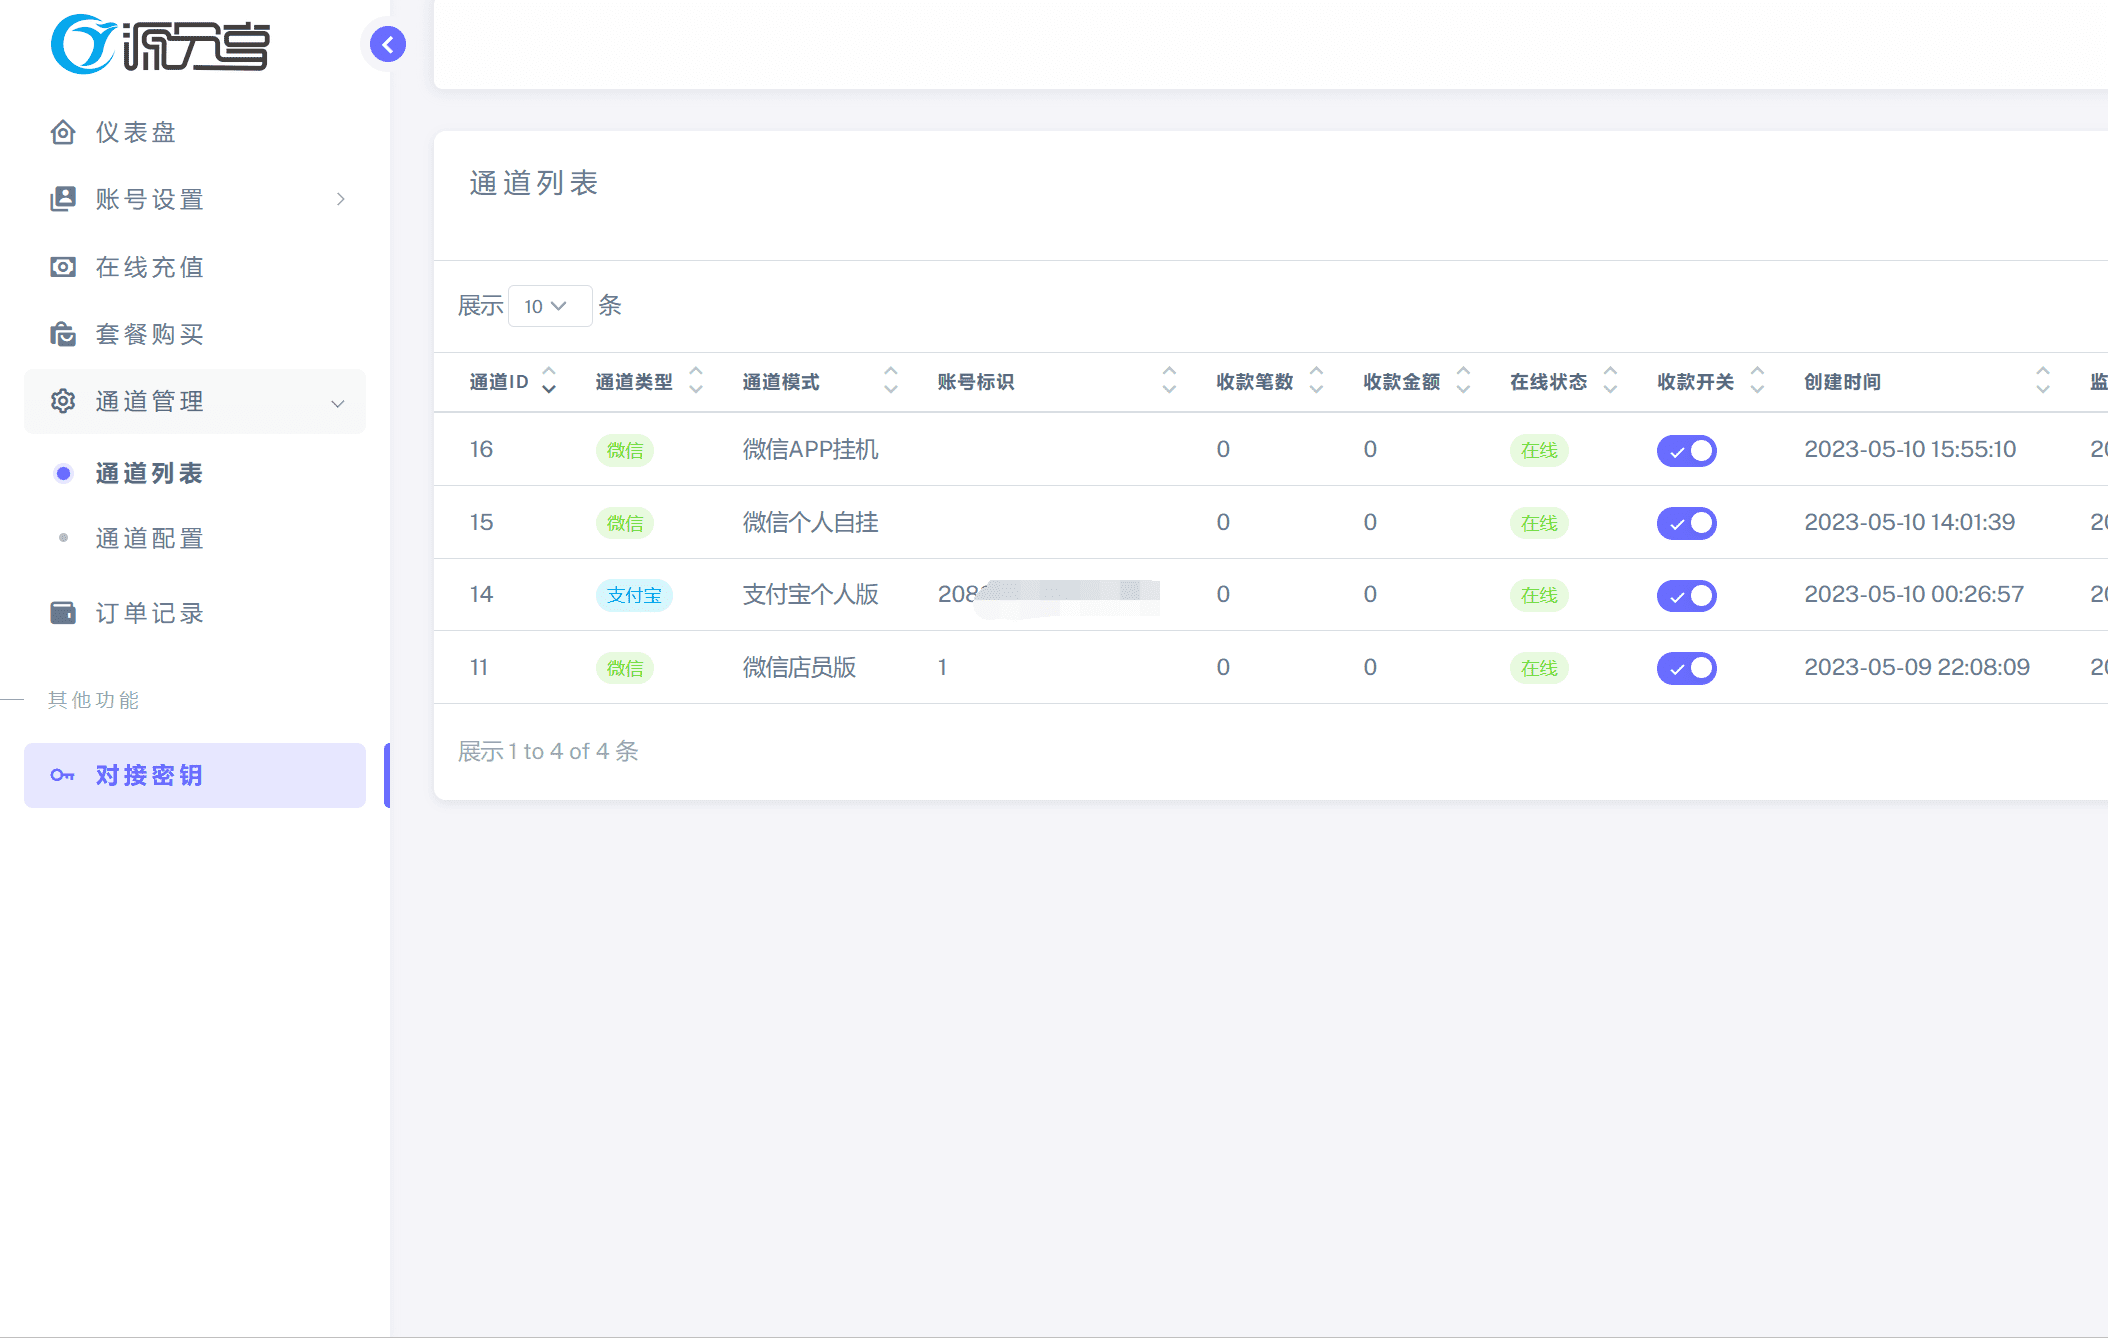Open the rows-per-page dropdown showing 10

point(550,306)
